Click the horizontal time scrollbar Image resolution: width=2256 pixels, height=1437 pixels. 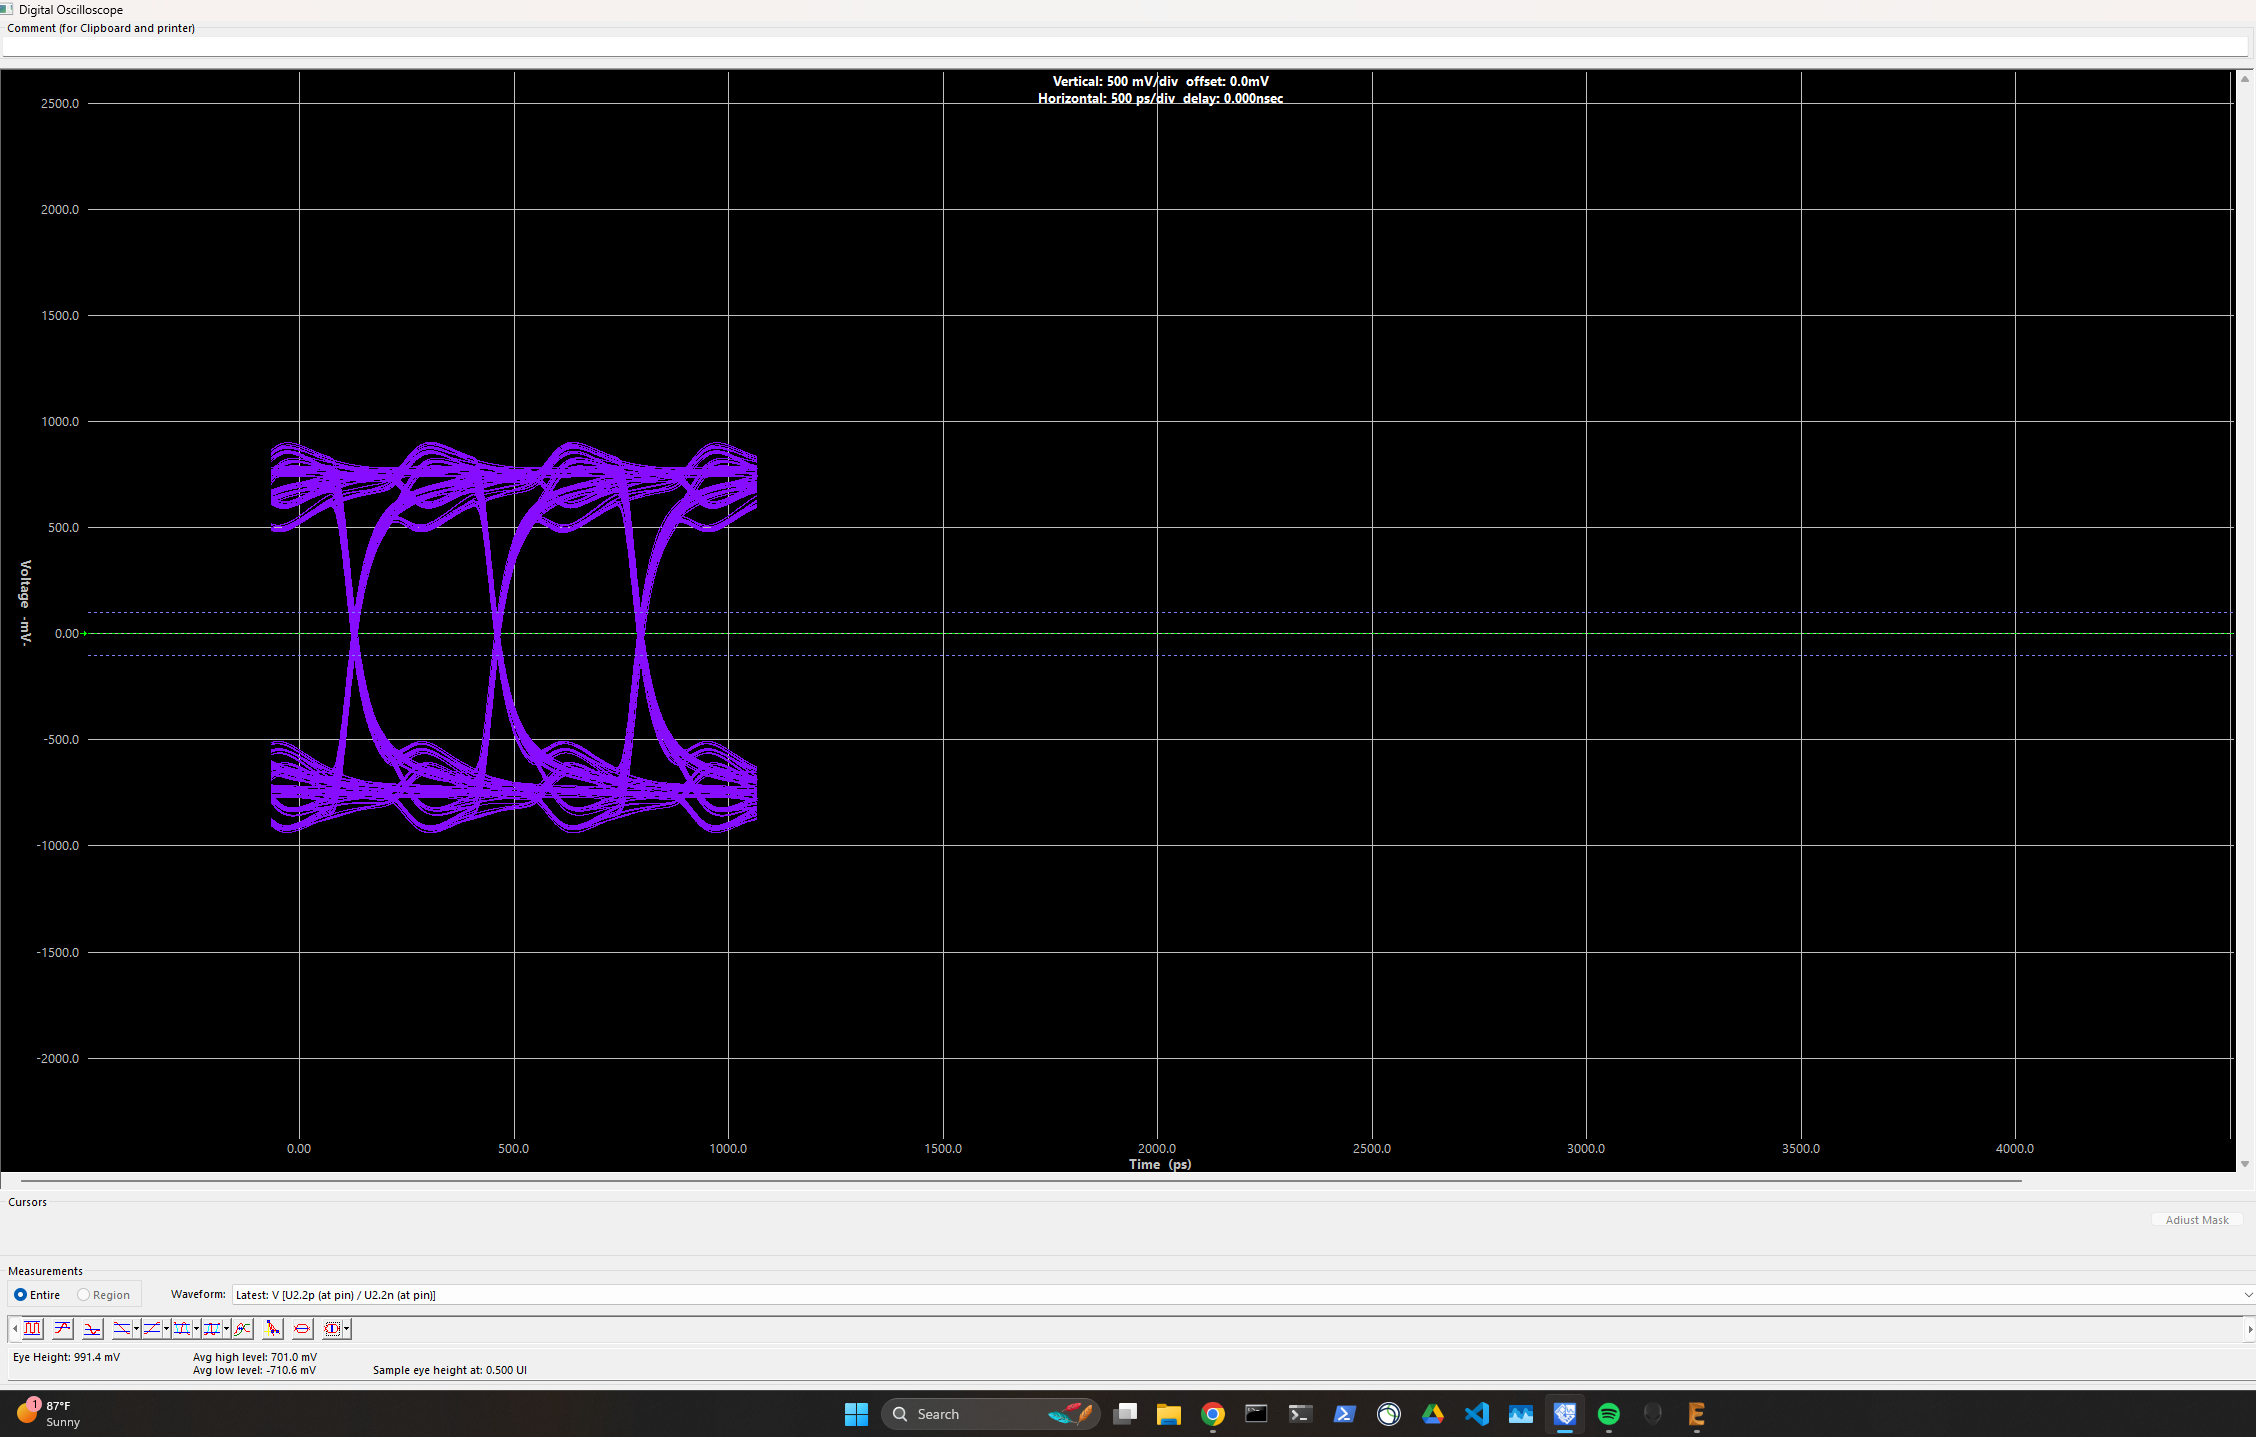[1020, 1181]
